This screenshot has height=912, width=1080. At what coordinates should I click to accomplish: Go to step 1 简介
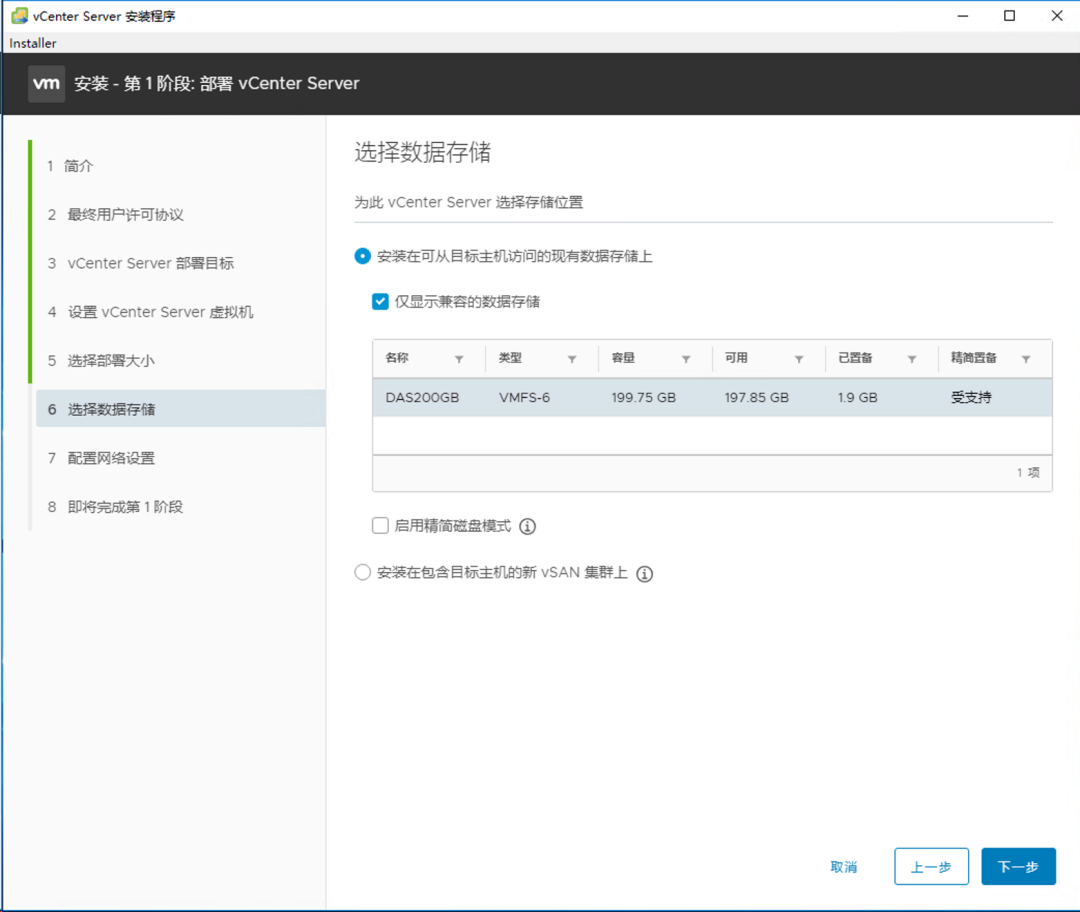(x=70, y=166)
